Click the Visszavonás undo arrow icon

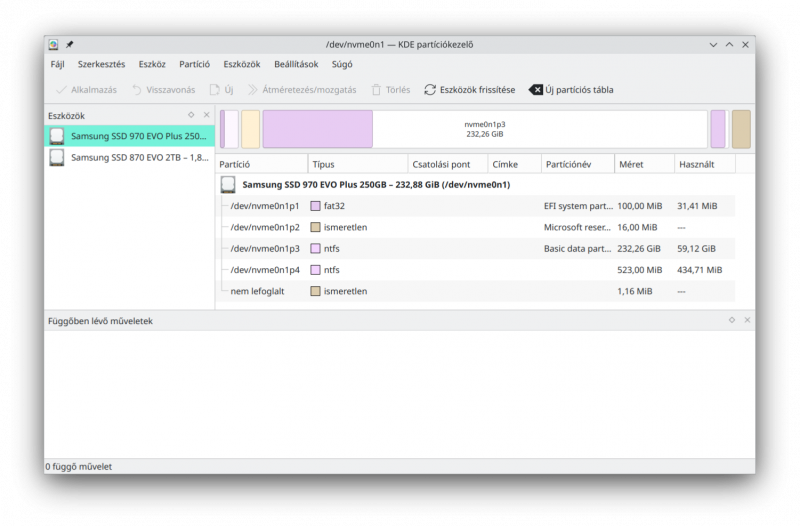(137, 90)
